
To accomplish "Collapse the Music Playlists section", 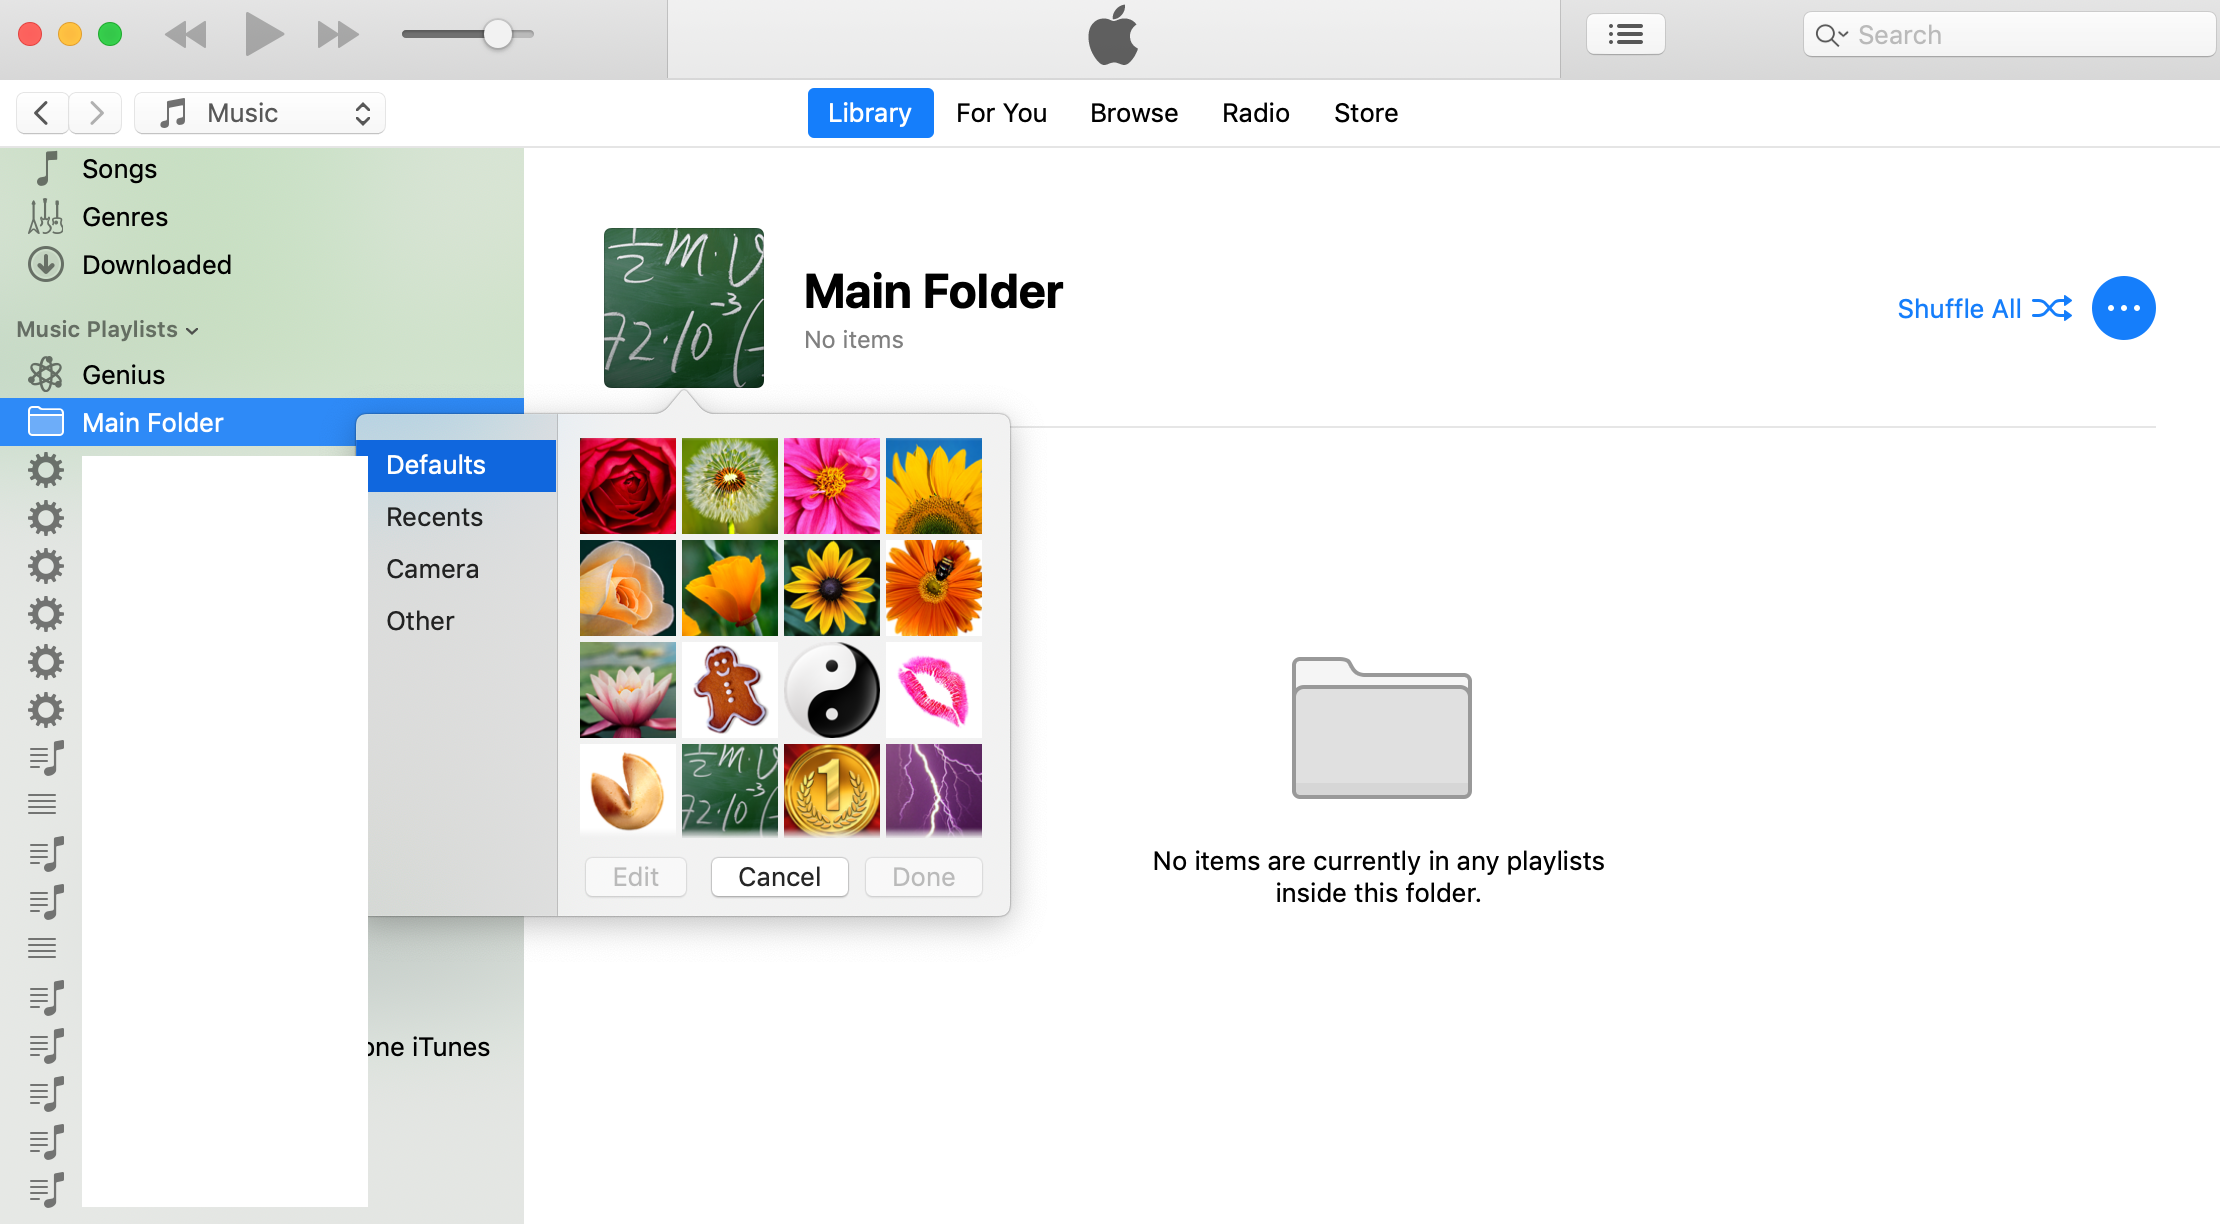I will point(192,331).
